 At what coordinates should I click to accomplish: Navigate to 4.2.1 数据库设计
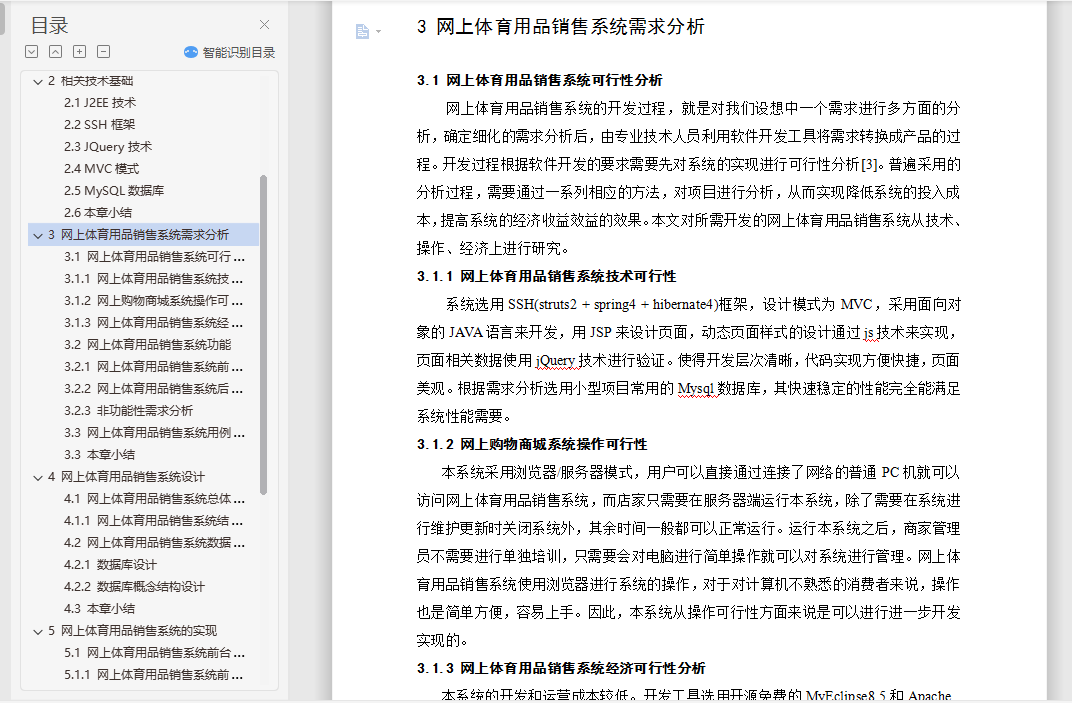pos(110,564)
